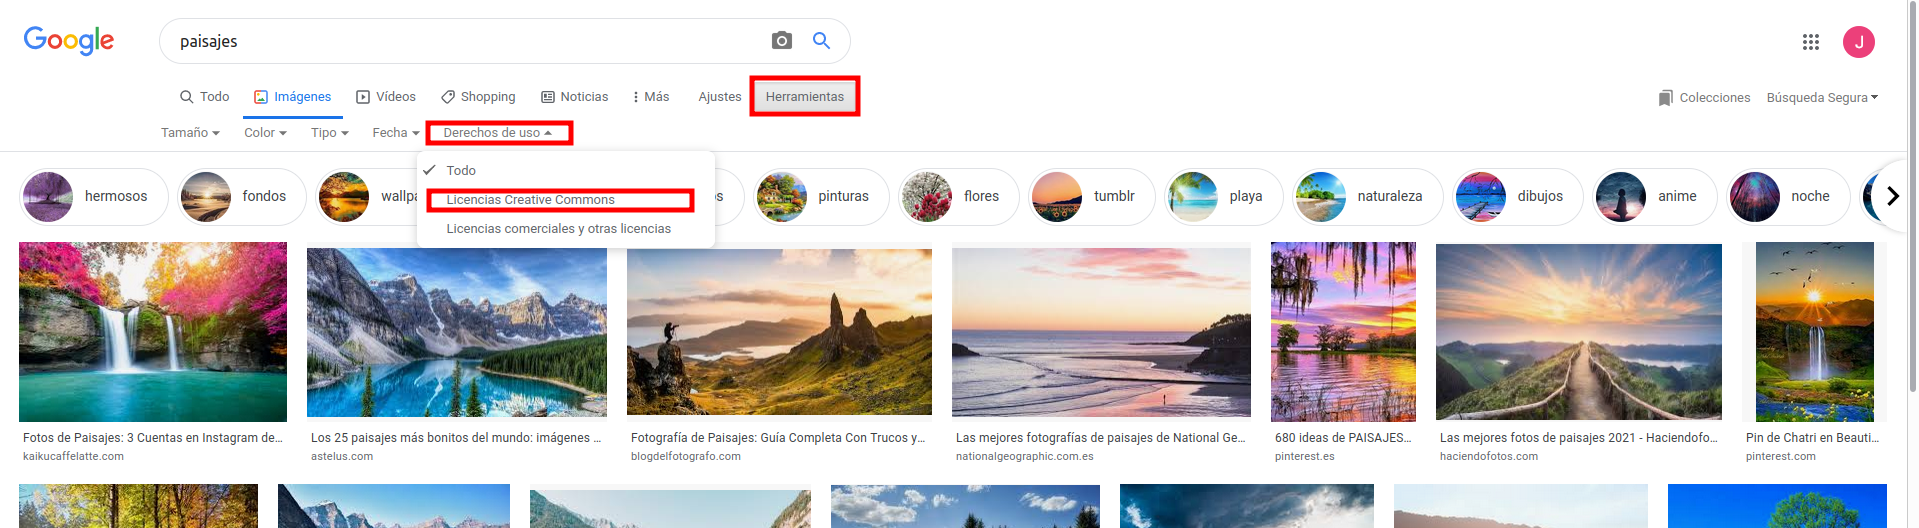The height and width of the screenshot is (528, 1919).
Task: Open the Google apps grid icon
Action: coord(1810,42)
